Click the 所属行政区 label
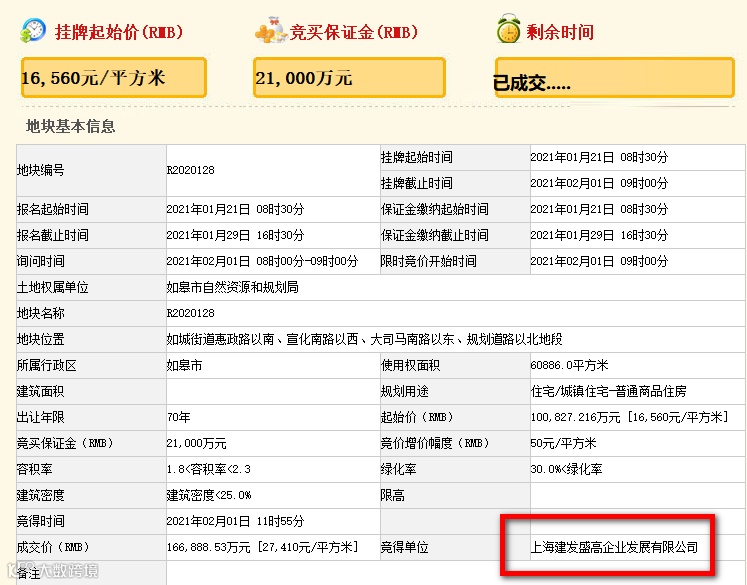Viewport: 747px width, 585px height. pos(47,365)
